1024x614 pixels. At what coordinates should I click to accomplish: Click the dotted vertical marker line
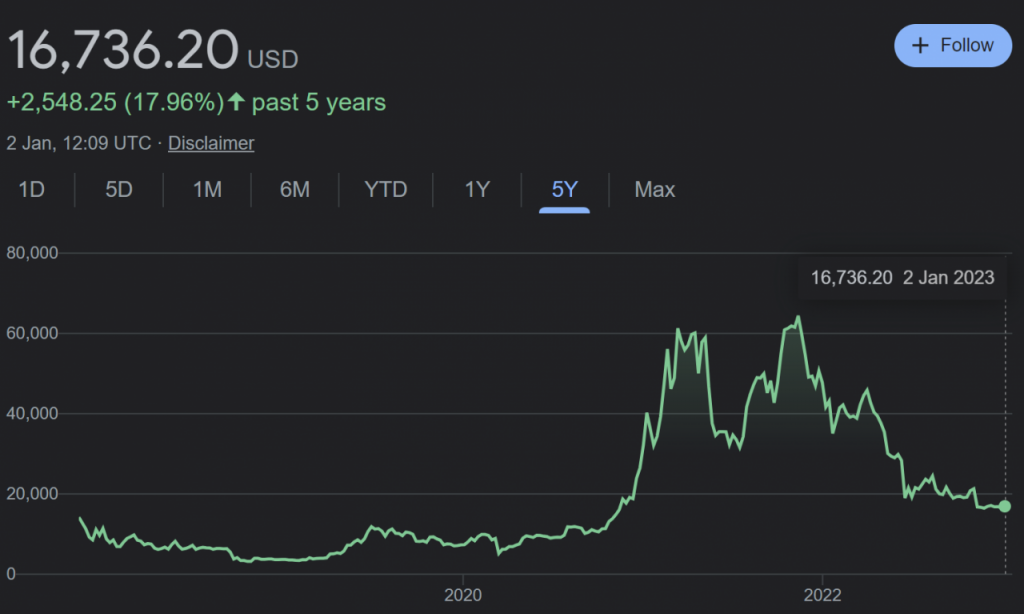pyautogui.click(x=1003, y=400)
